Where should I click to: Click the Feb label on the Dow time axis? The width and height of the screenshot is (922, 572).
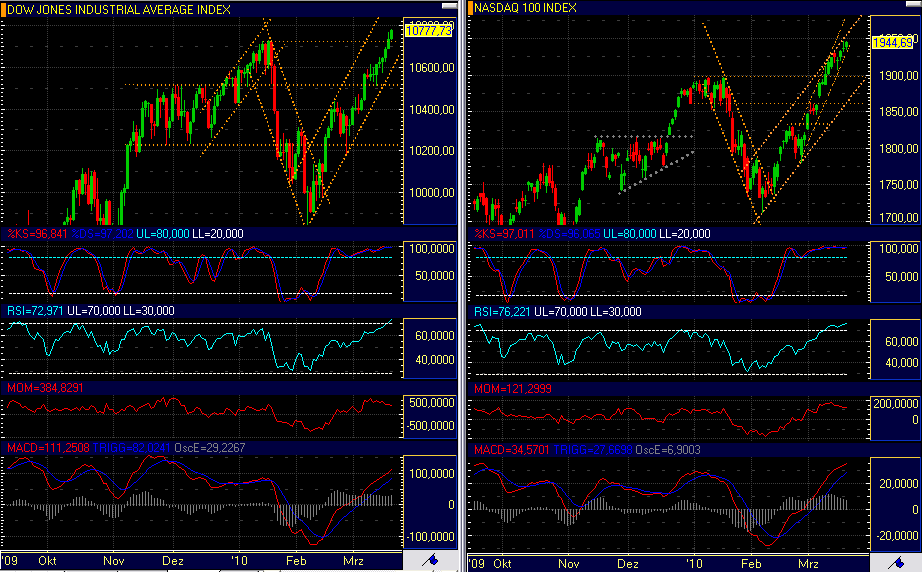coord(296,561)
